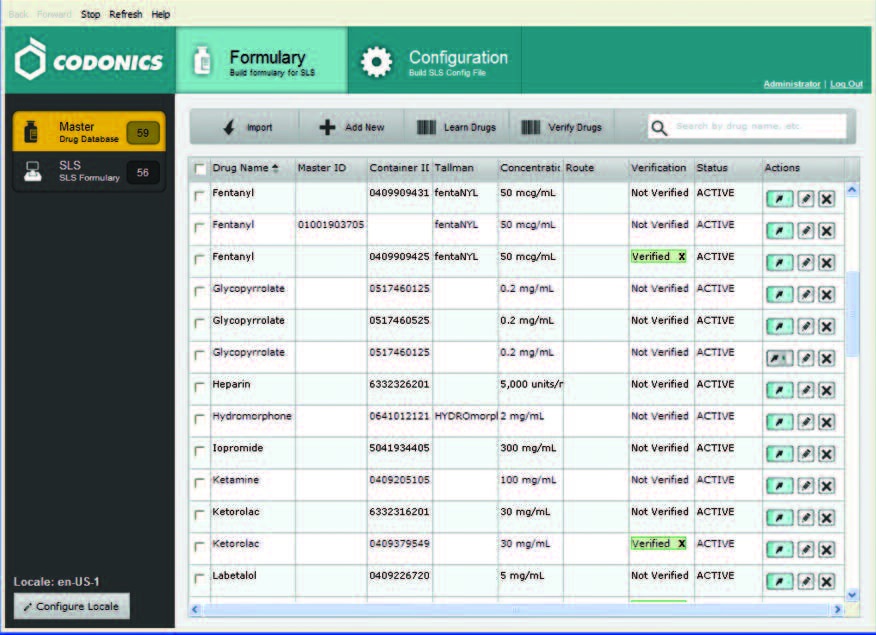
Task: Open the Formulary tab
Action: [x=261, y=60]
